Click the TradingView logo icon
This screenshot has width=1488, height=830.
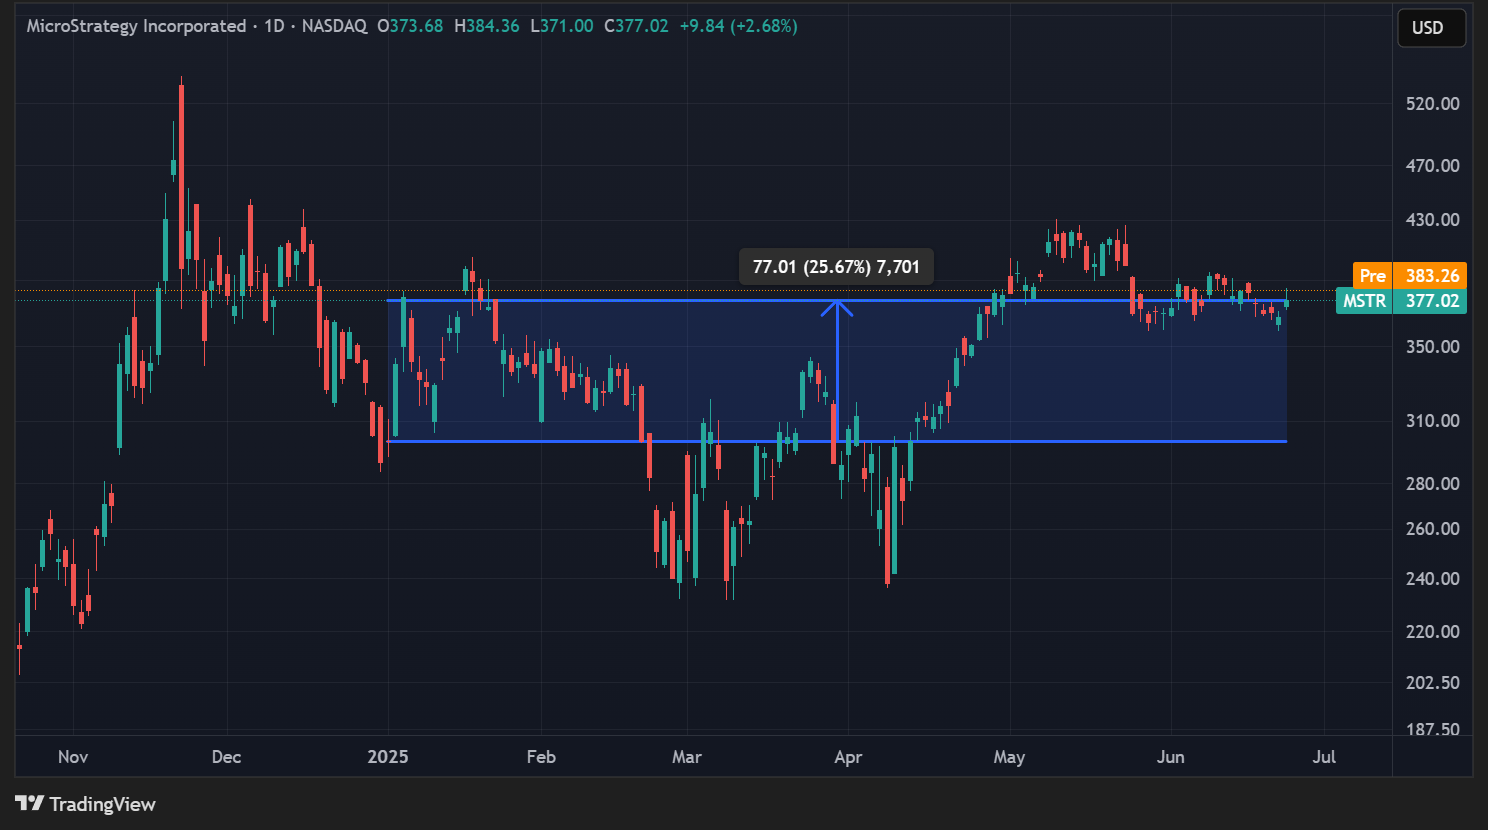pyautogui.click(x=30, y=803)
